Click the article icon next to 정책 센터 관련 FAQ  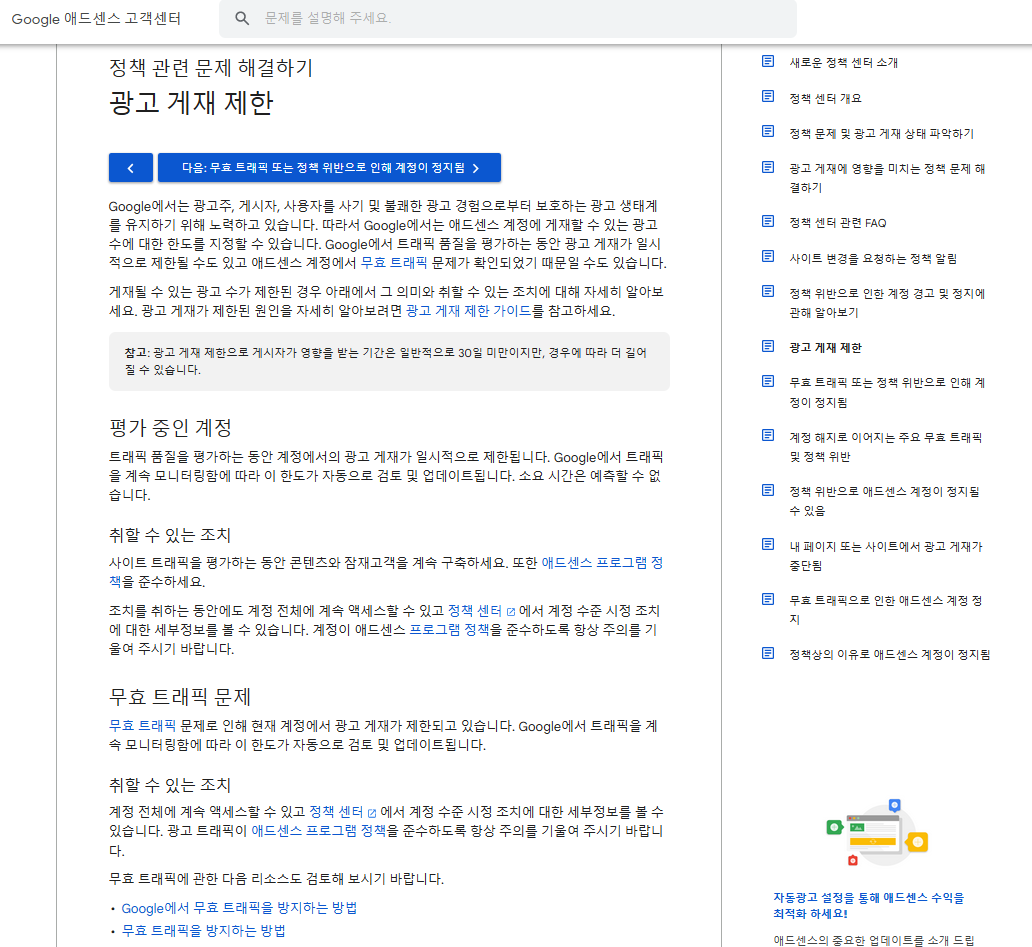pyautogui.click(x=766, y=222)
